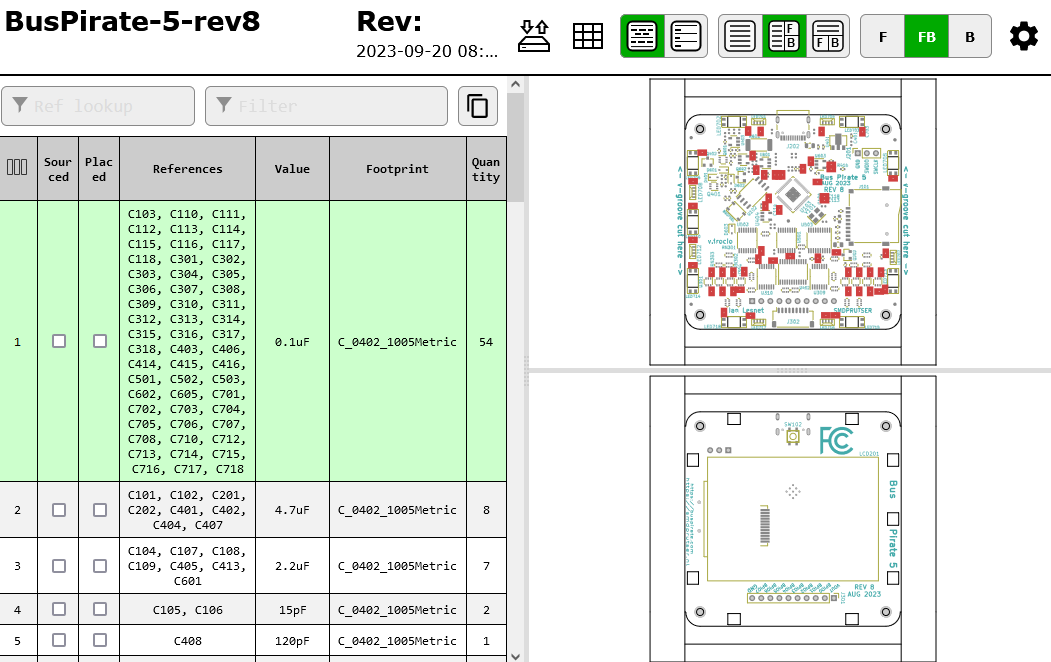The width and height of the screenshot is (1051, 662).
Task: Select the 2.2uF value cell
Action: point(292,566)
